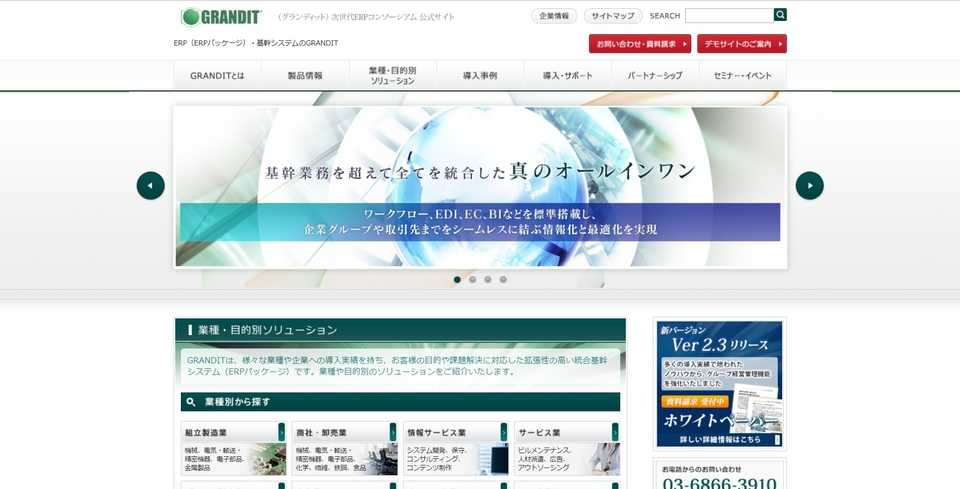Open 情報サービス業 industry card

[456, 449]
